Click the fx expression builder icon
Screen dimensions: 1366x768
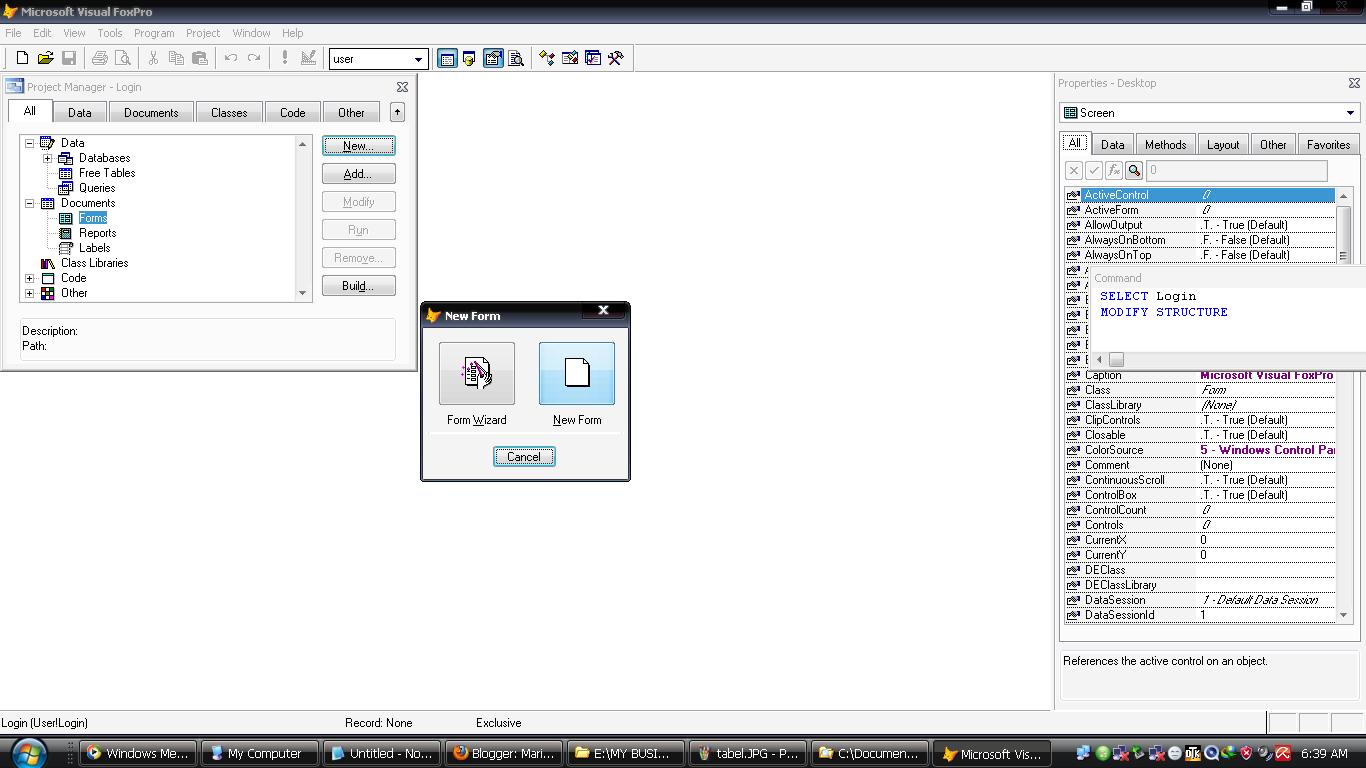coord(1114,171)
